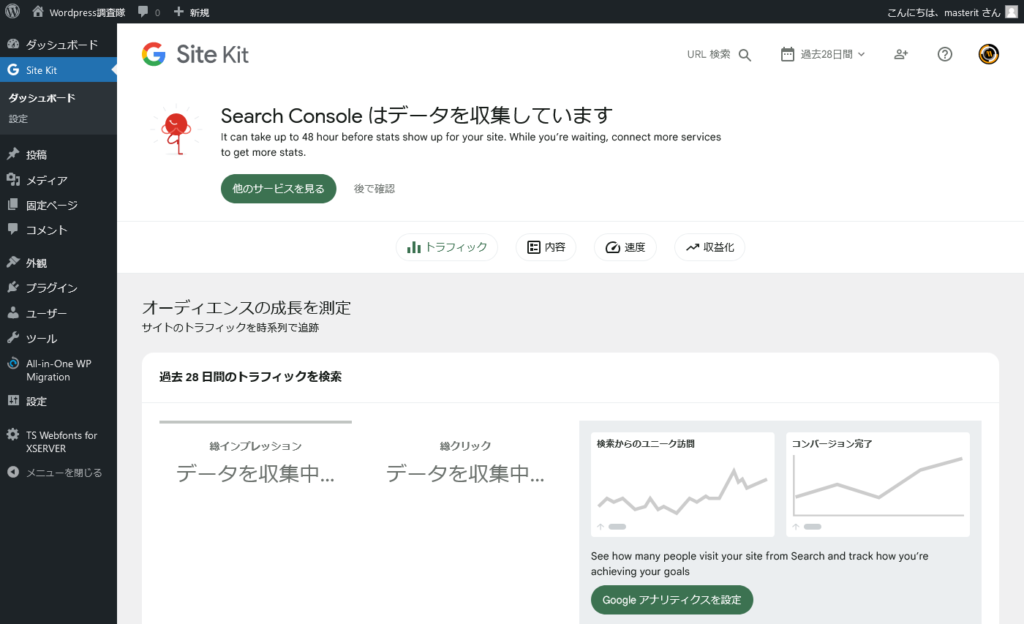Open プラグイン in the sidebar menu

click(51, 288)
